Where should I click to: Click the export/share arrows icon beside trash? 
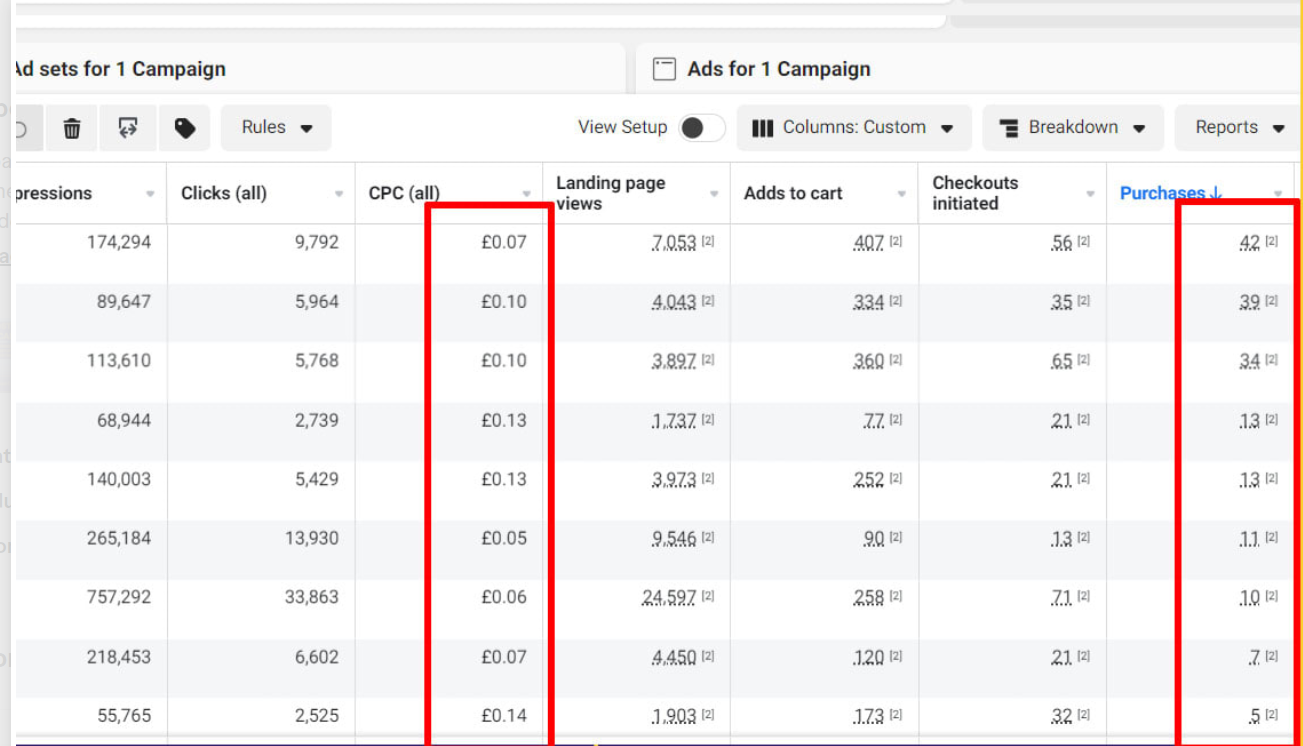coord(128,128)
